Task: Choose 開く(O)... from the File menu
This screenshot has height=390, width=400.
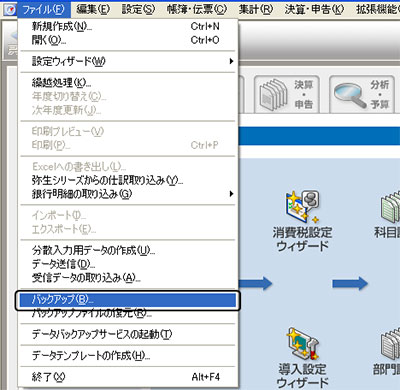Action: pyautogui.click(x=127, y=40)
